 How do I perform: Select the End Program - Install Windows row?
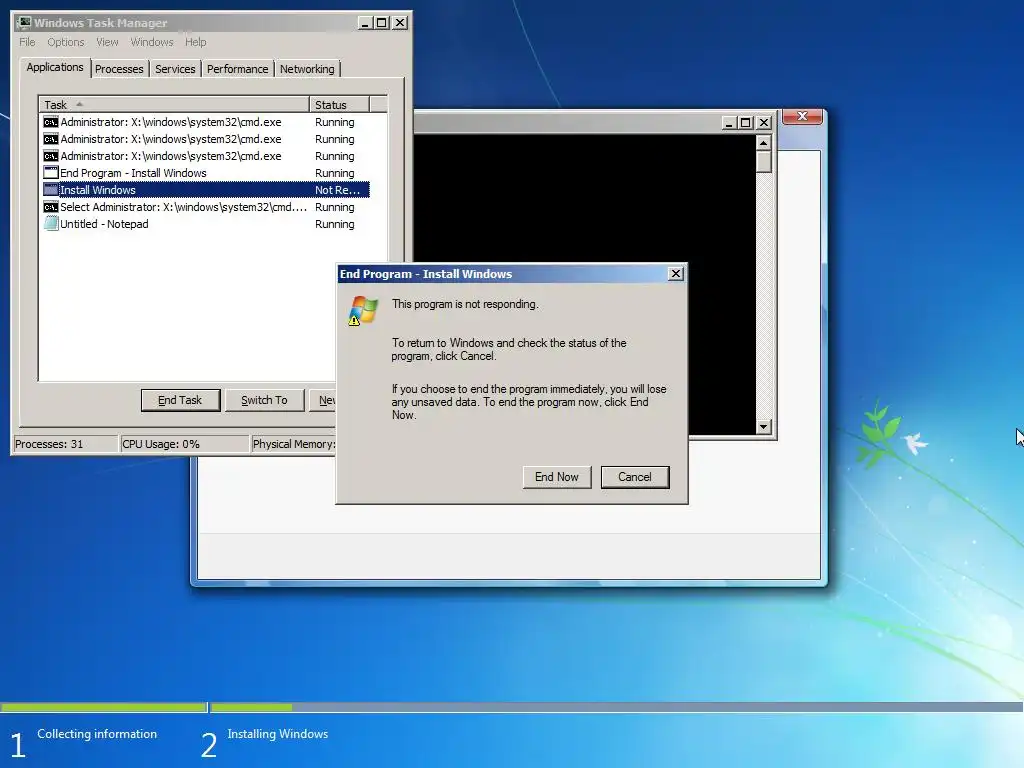(205, 173)
